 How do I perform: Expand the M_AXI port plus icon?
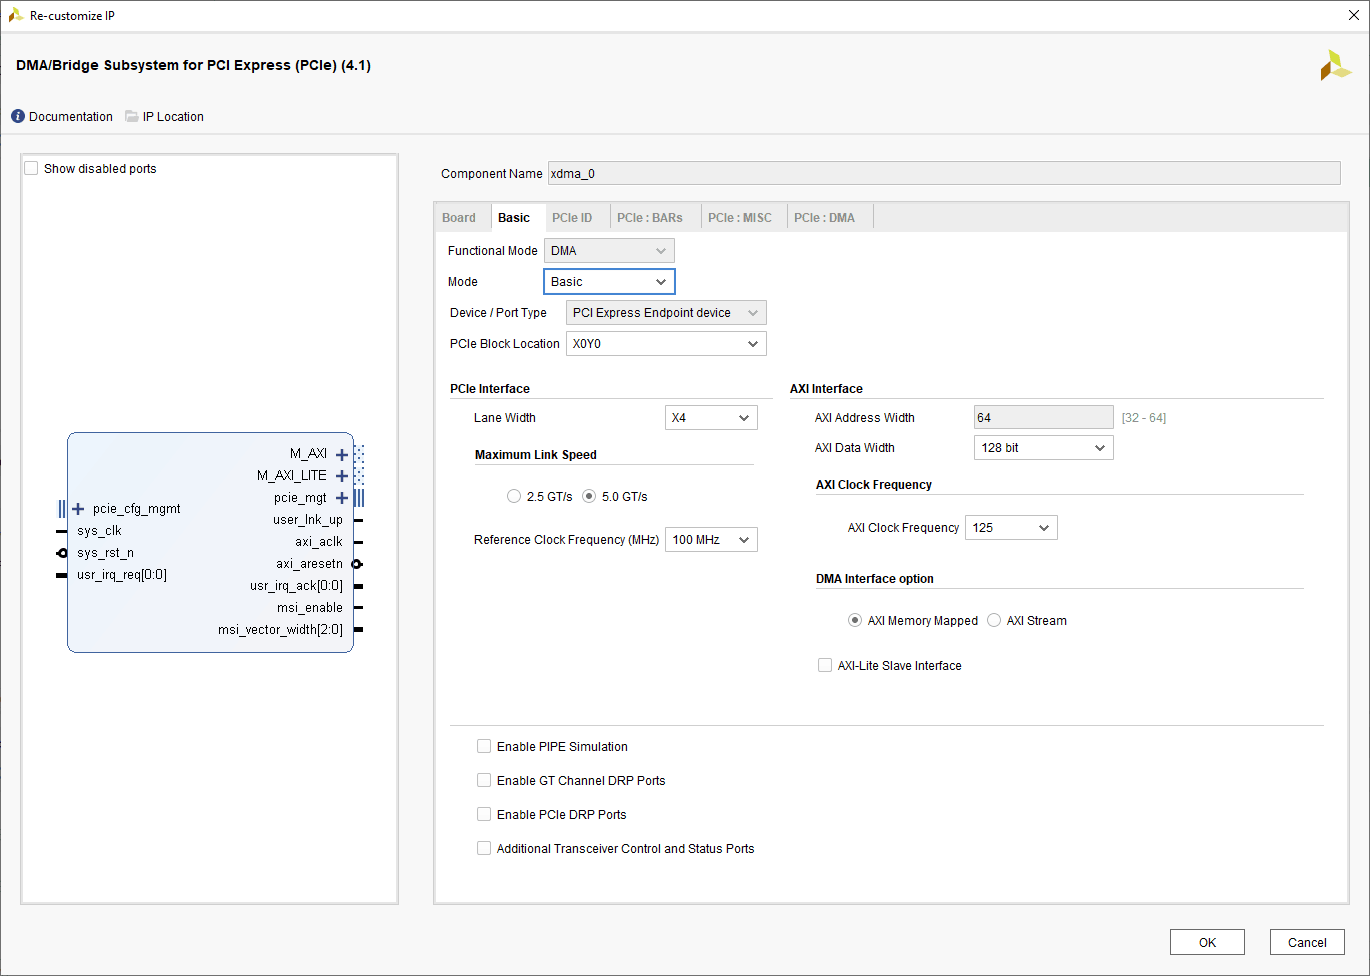342,454
